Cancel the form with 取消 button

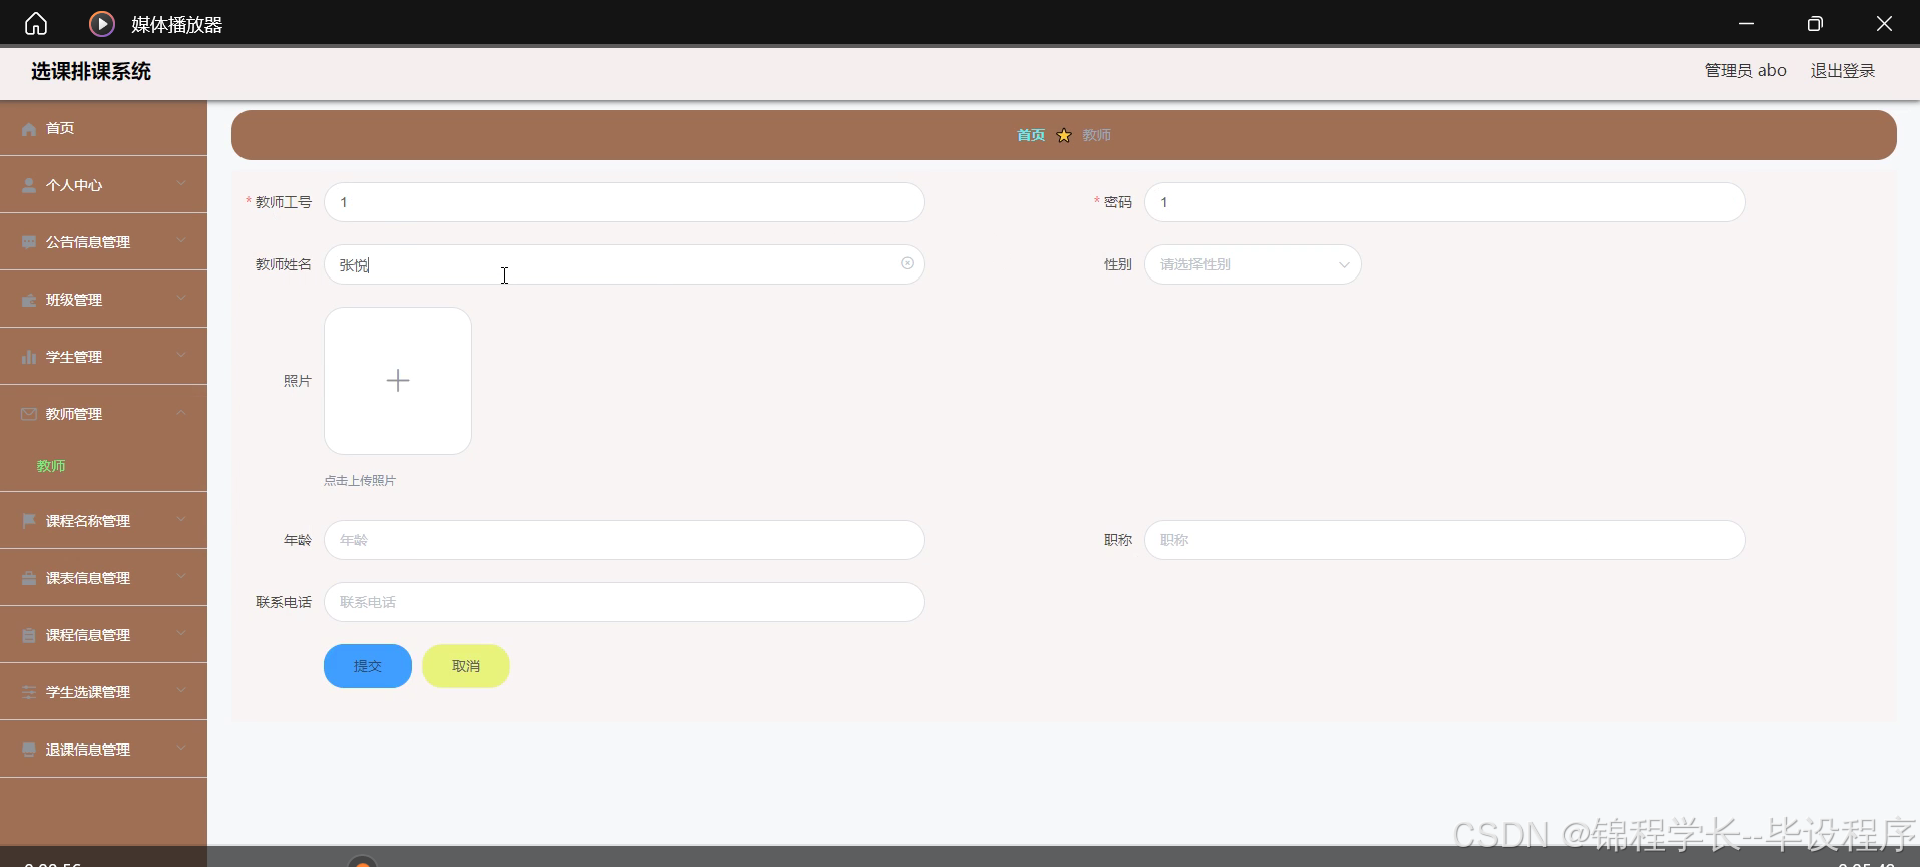tap(466, 666)
